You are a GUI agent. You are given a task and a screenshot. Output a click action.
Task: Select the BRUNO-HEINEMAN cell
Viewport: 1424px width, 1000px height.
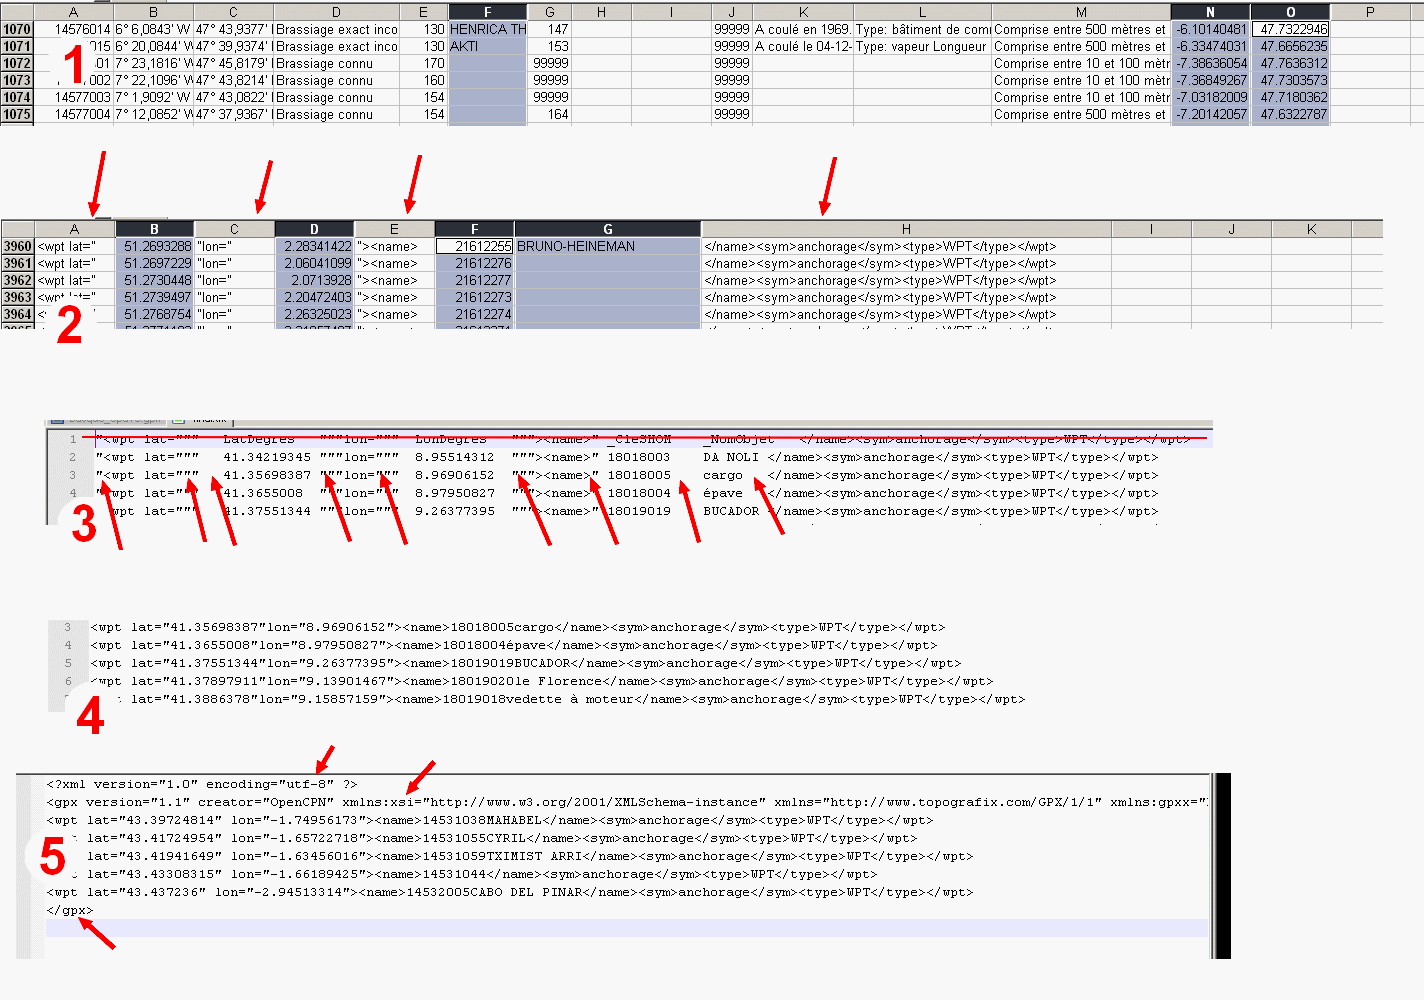[x=607, y=247]
